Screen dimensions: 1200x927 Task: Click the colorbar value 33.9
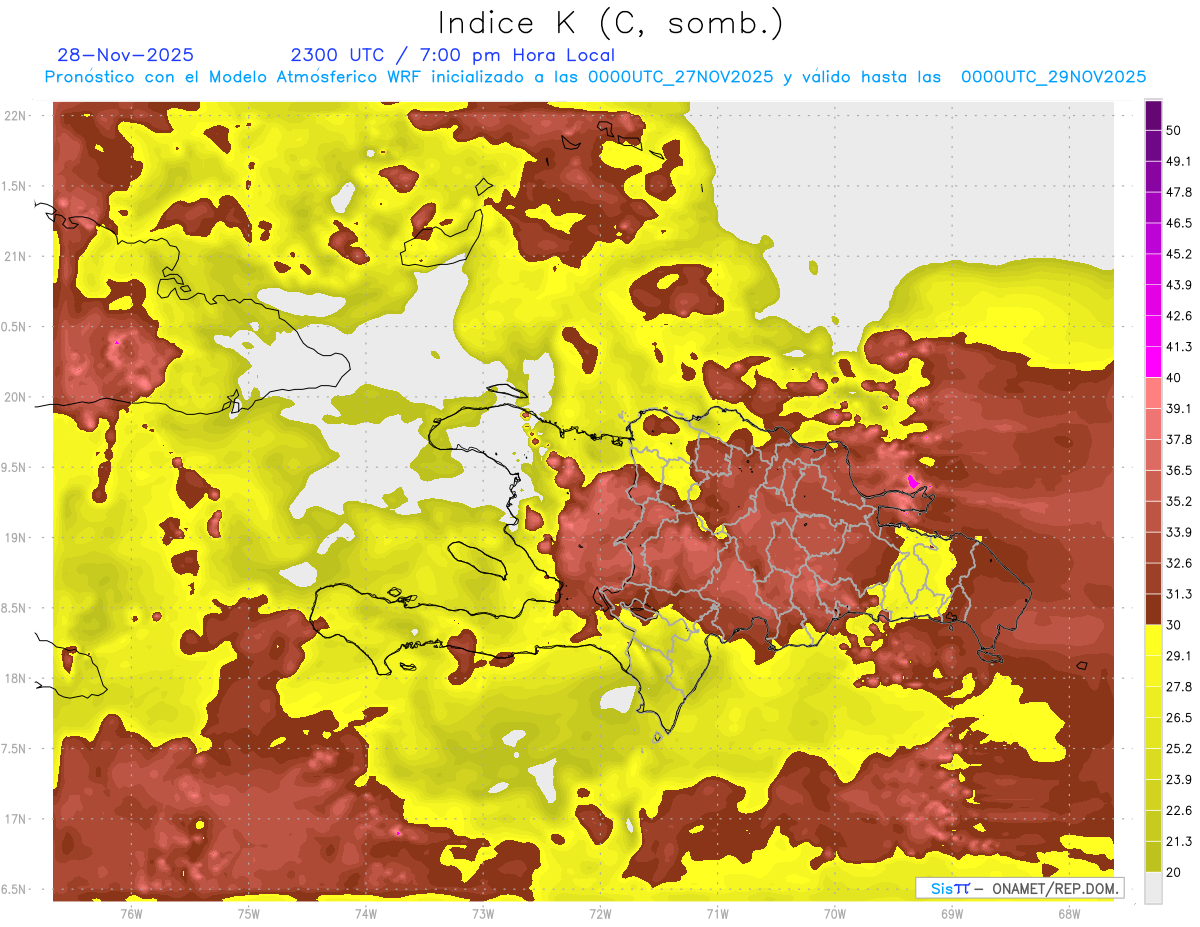(1179, 533)
